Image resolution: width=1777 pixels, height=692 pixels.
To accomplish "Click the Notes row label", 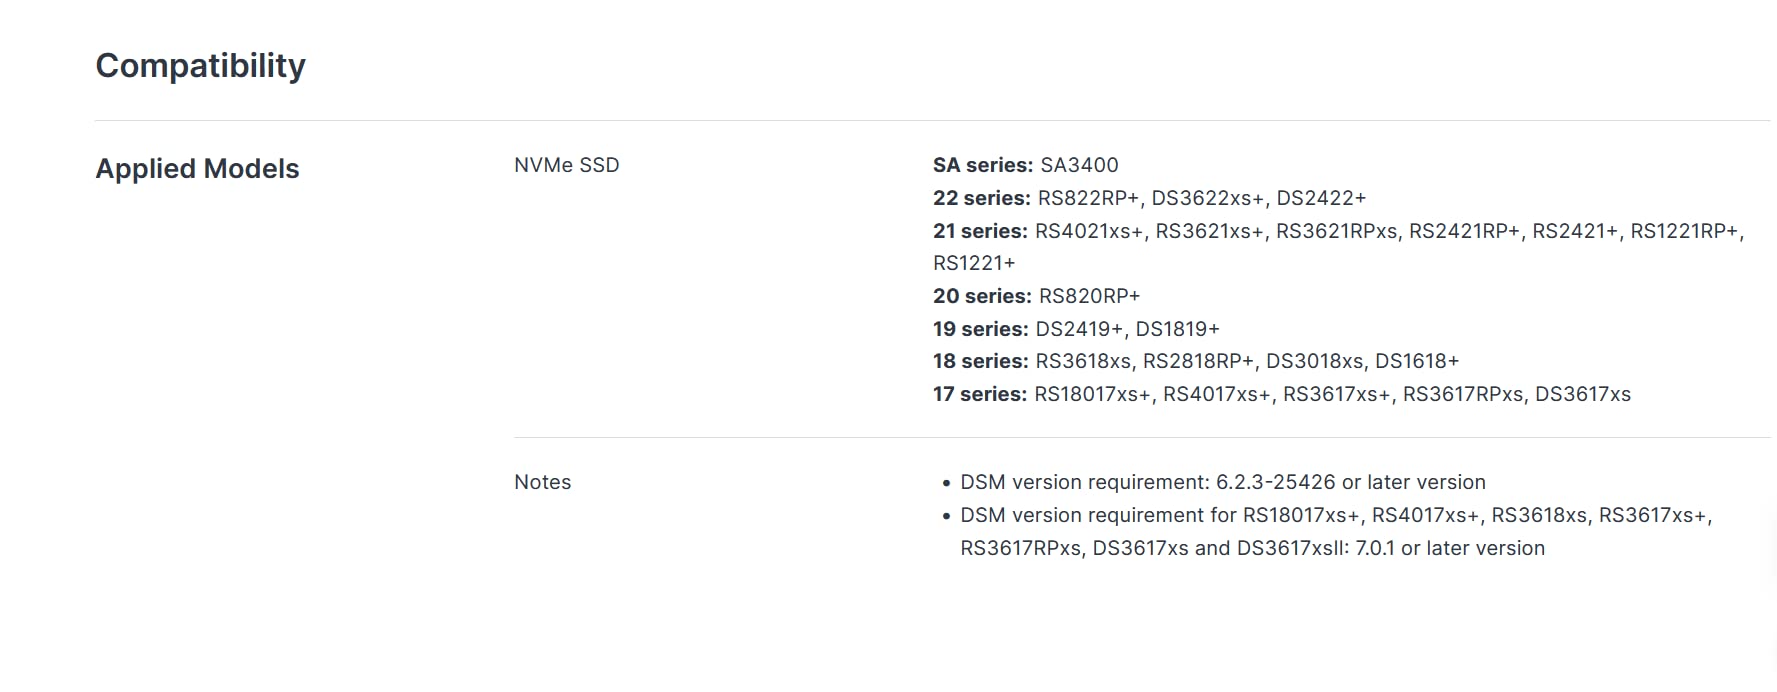I will point(542,482).
